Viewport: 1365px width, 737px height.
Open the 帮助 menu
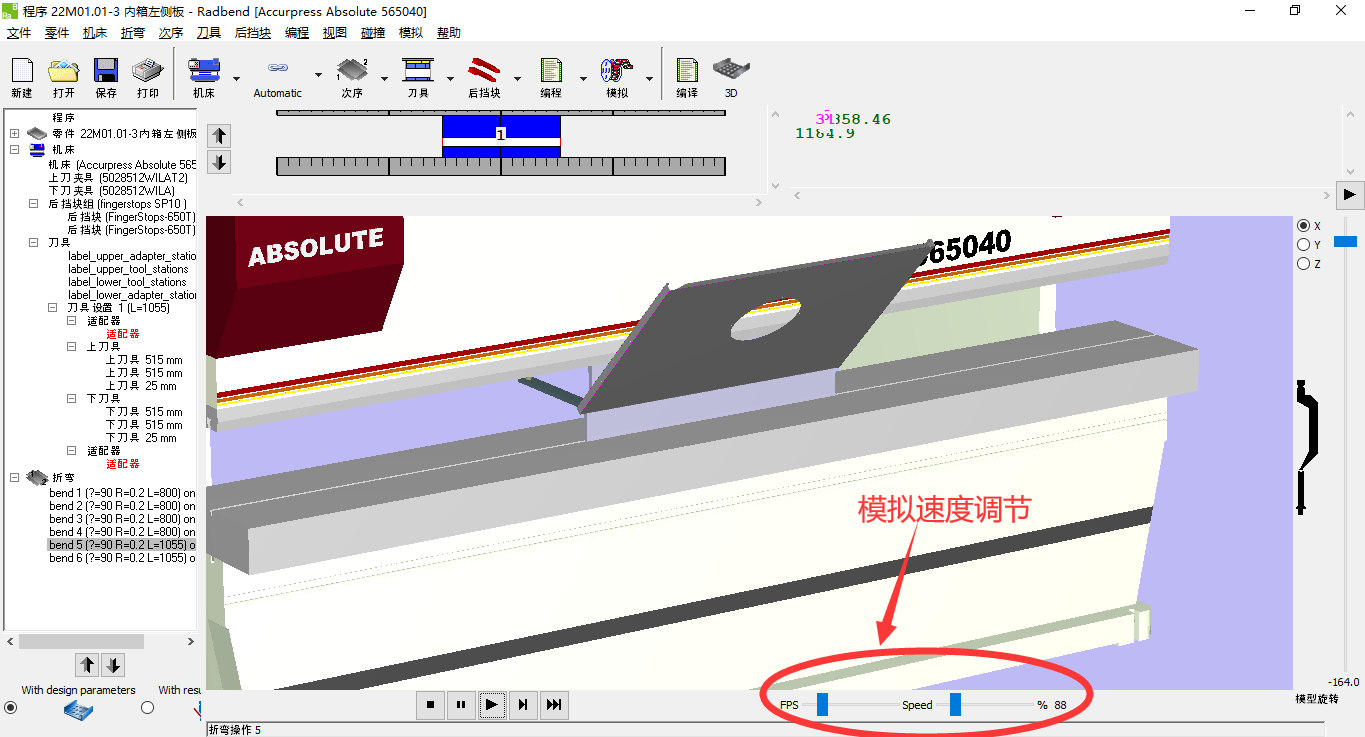pos(449,32)
